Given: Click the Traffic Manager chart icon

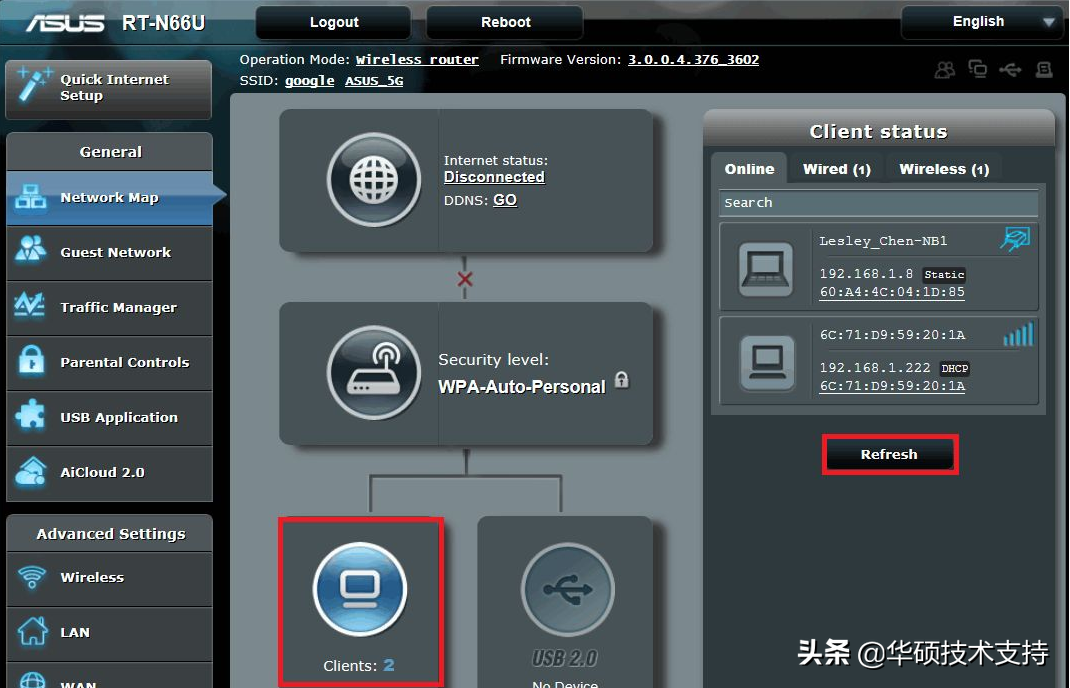Looking at the screenshot, I should click(x=30, y=304).
